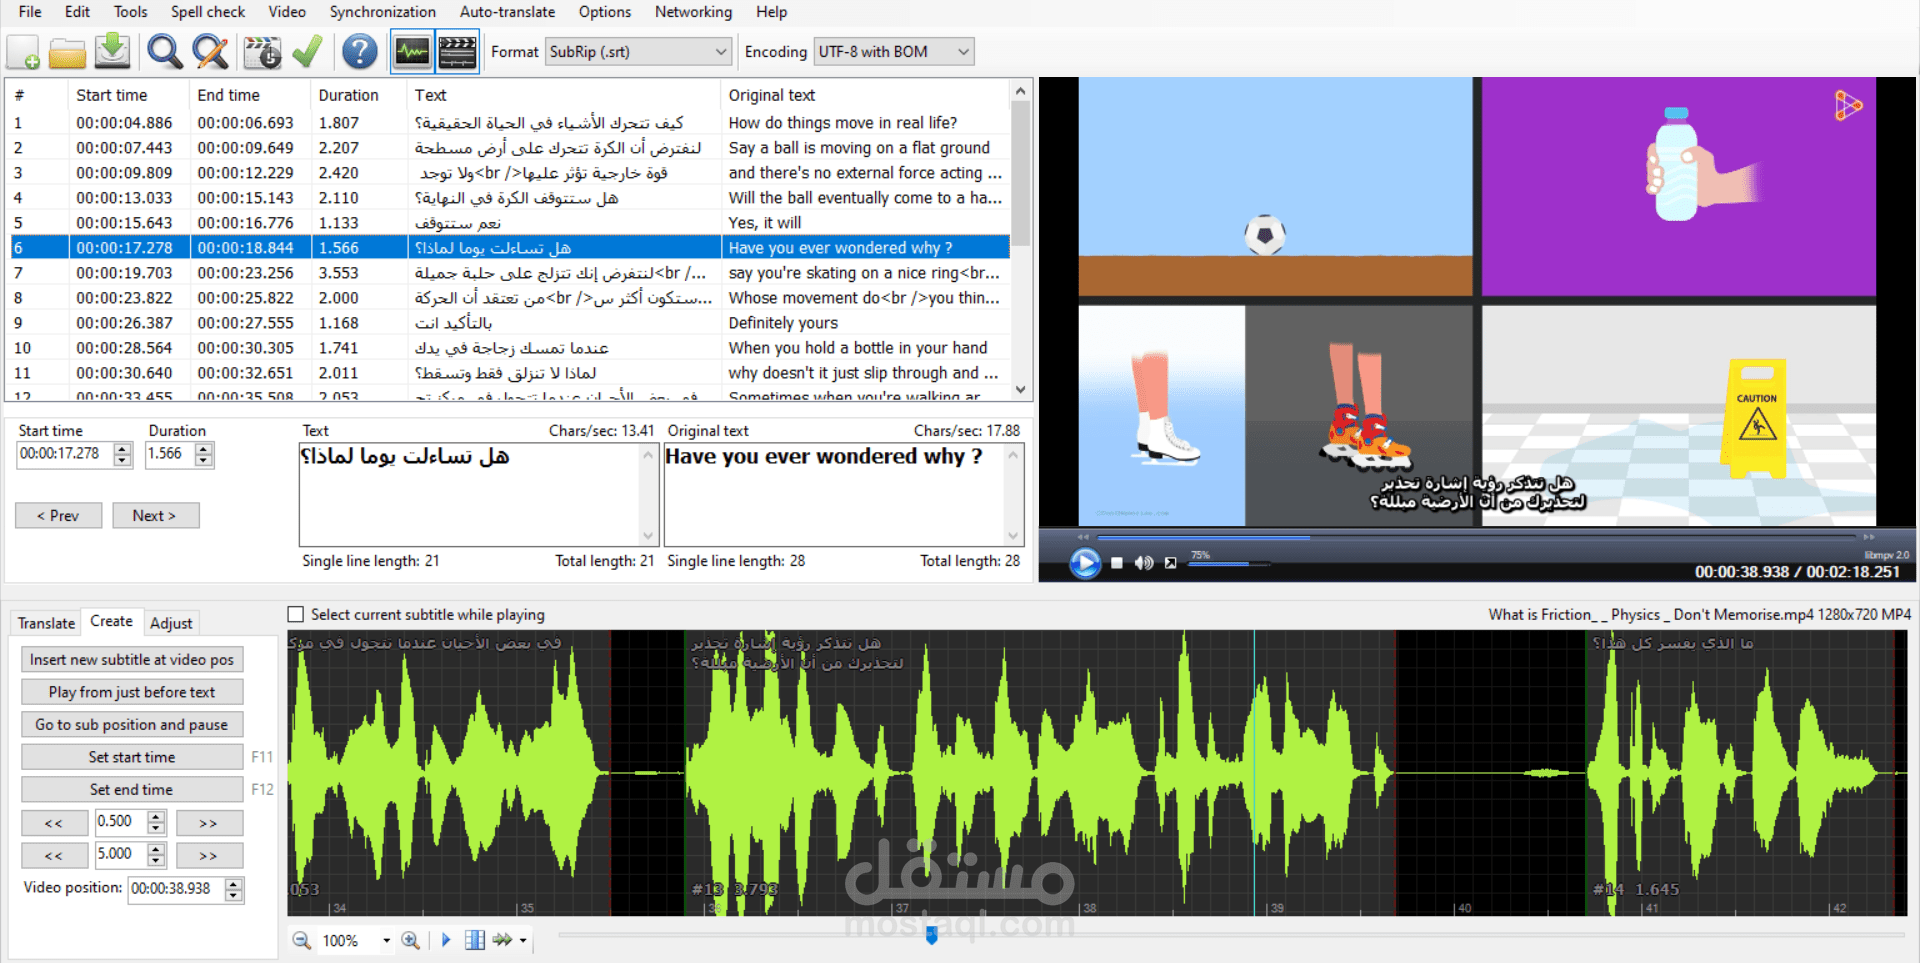1920x963 pixels.
Task: Click the Original text column header
Action: (x=771, y=95)
